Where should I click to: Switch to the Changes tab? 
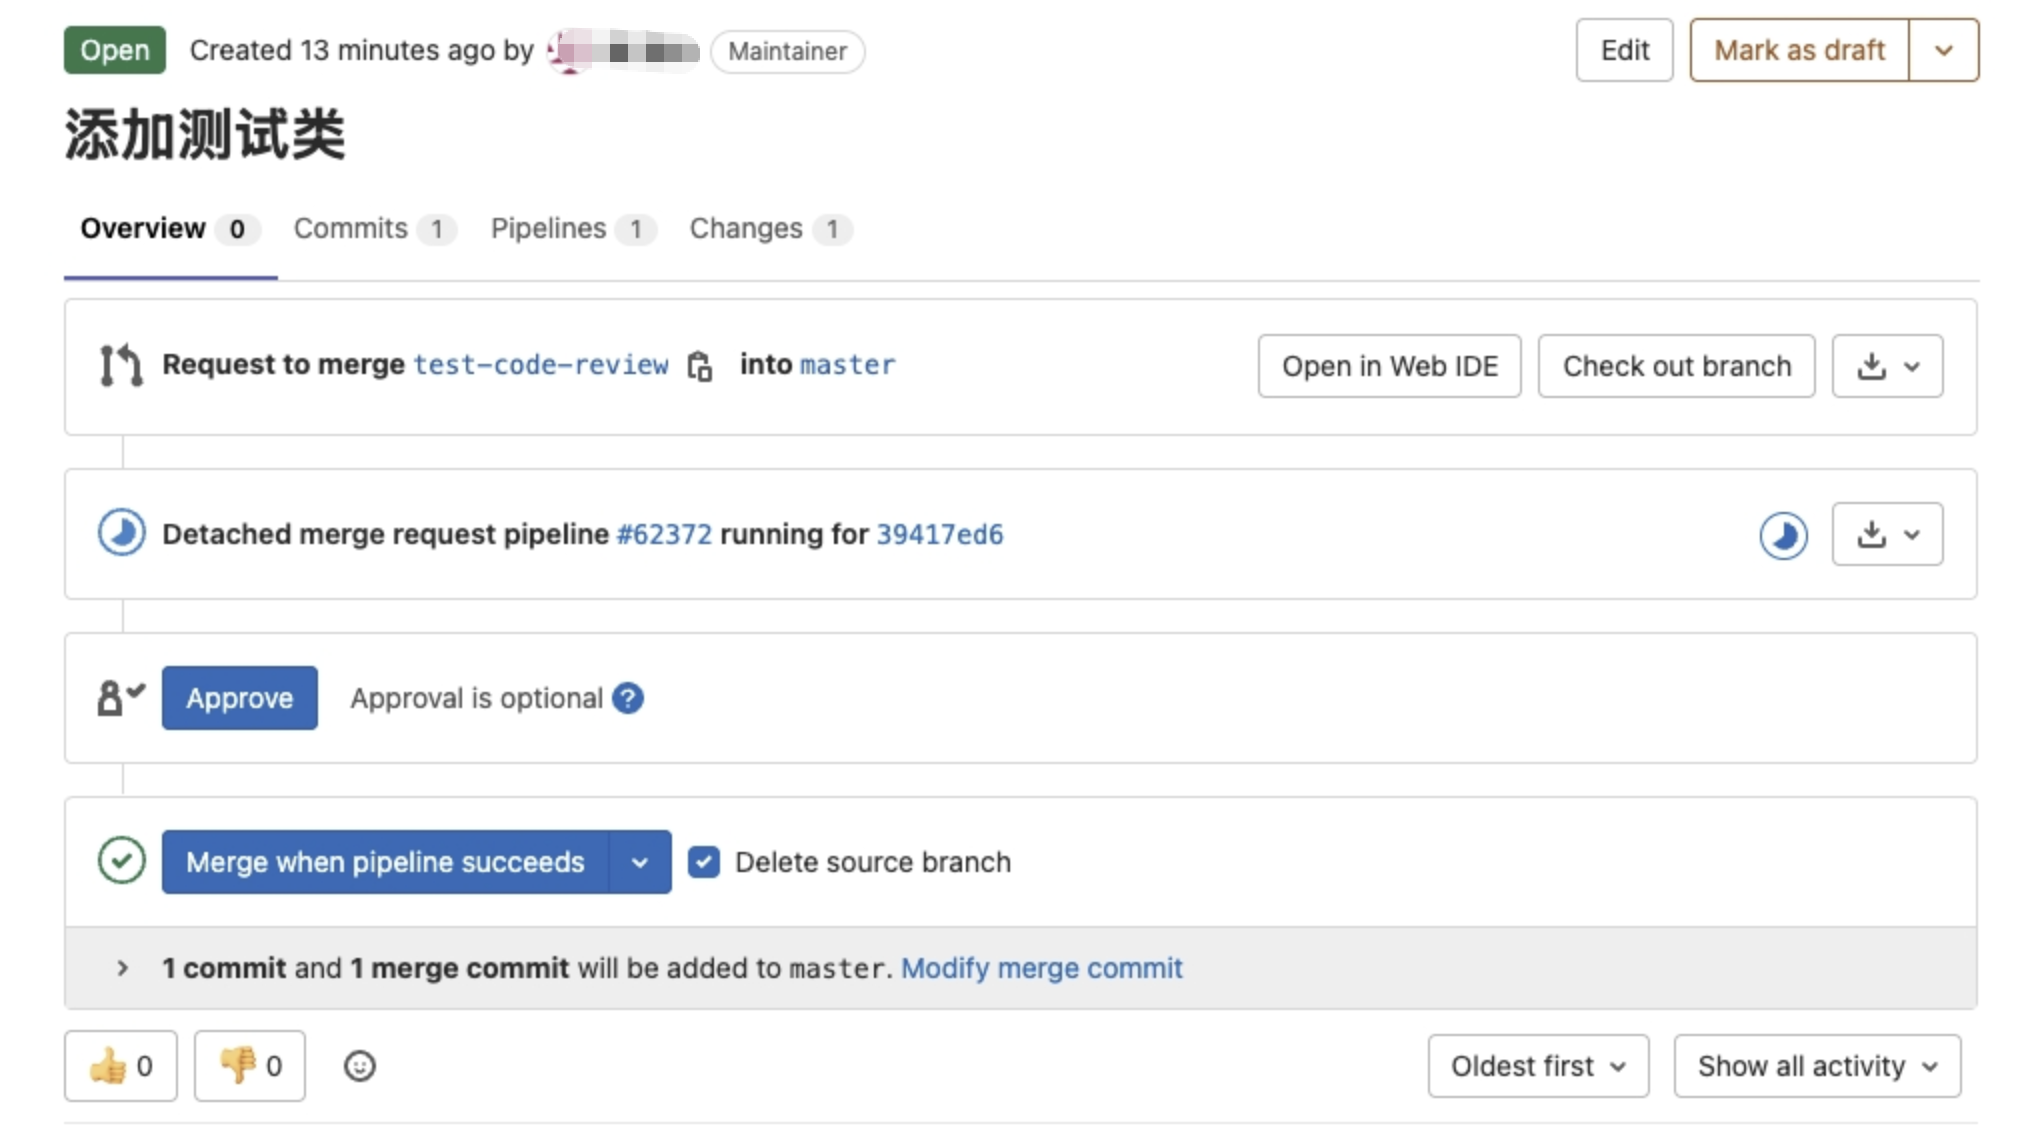(x=746, y=229)
